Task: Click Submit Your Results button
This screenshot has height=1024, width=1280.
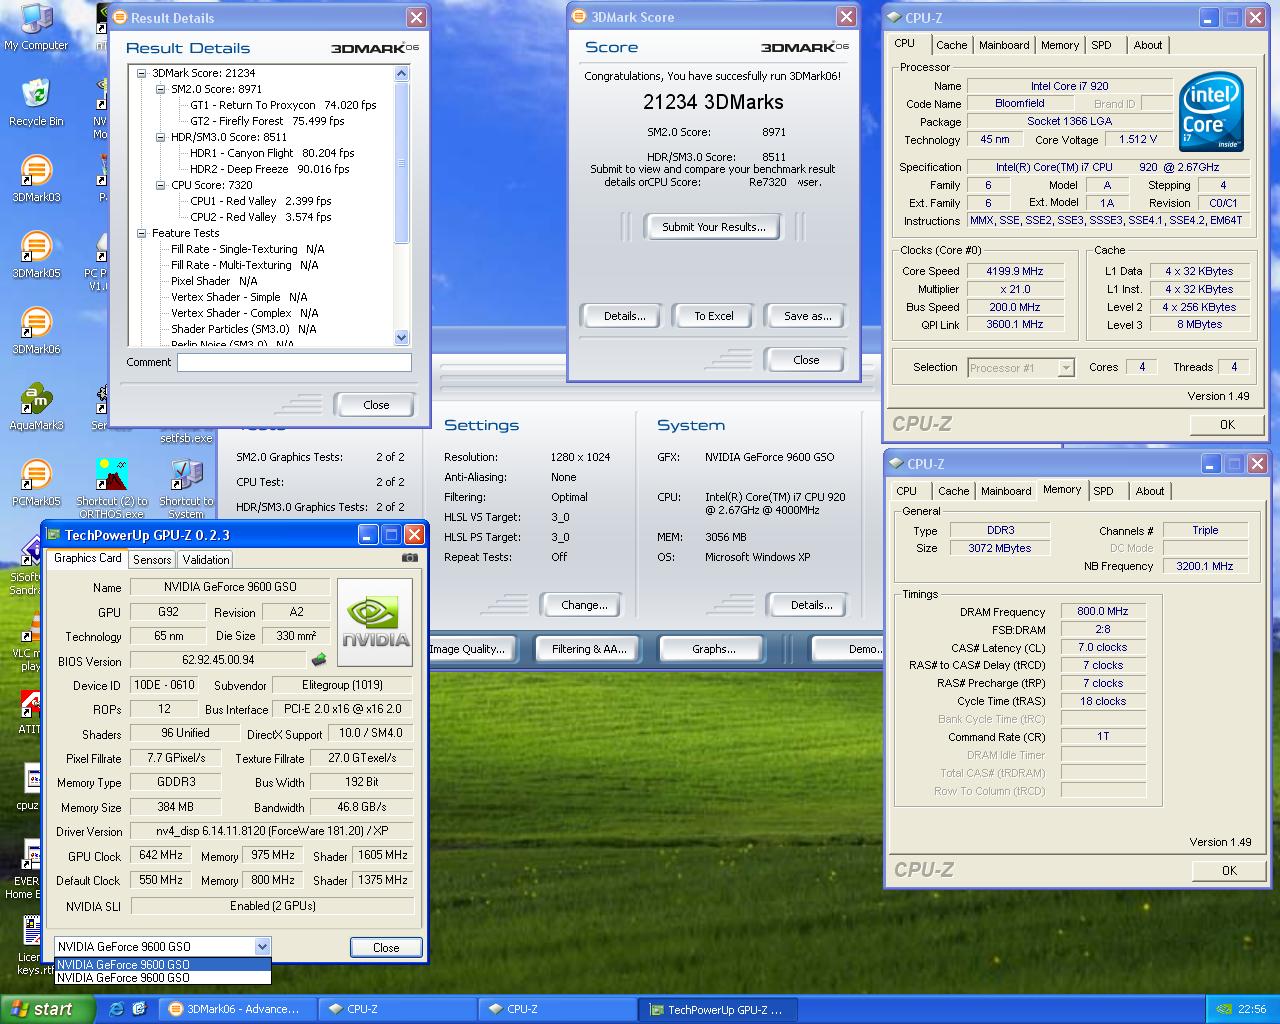Action: pyautogui.click(x=713, y=227)
